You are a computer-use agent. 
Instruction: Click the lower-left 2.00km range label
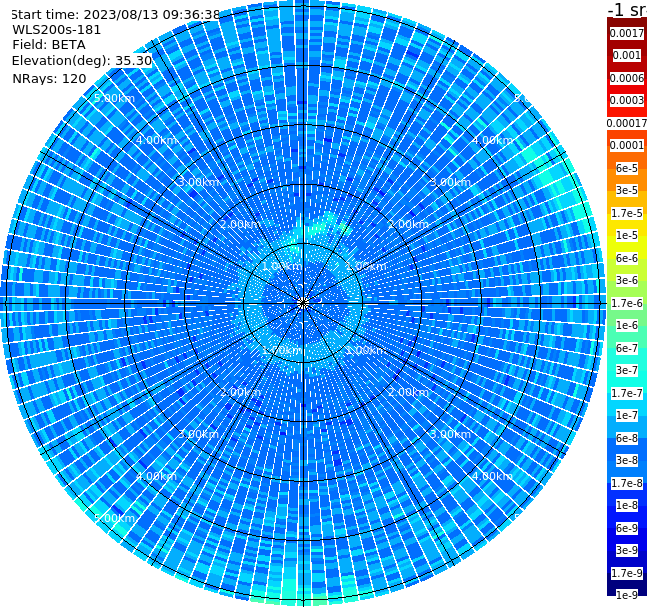[240, 392]
